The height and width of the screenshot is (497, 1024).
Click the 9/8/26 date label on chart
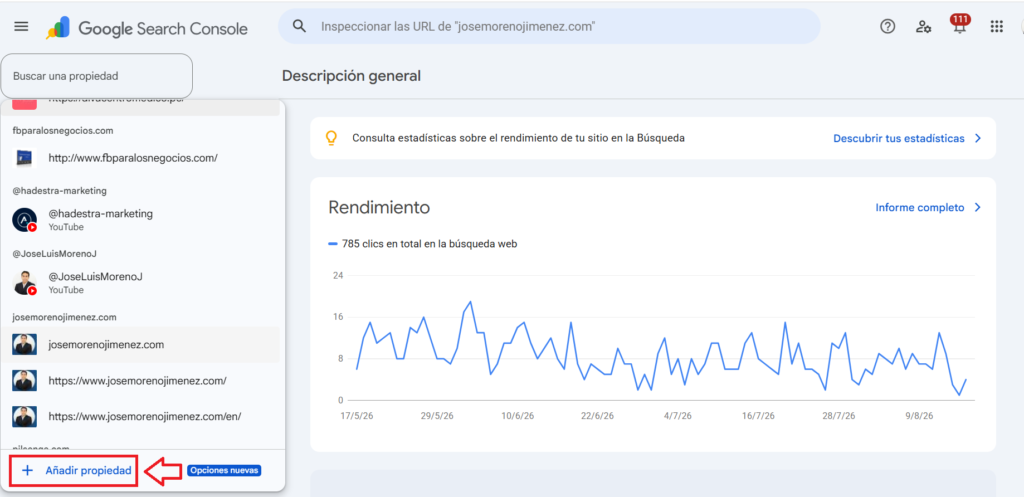918,415
